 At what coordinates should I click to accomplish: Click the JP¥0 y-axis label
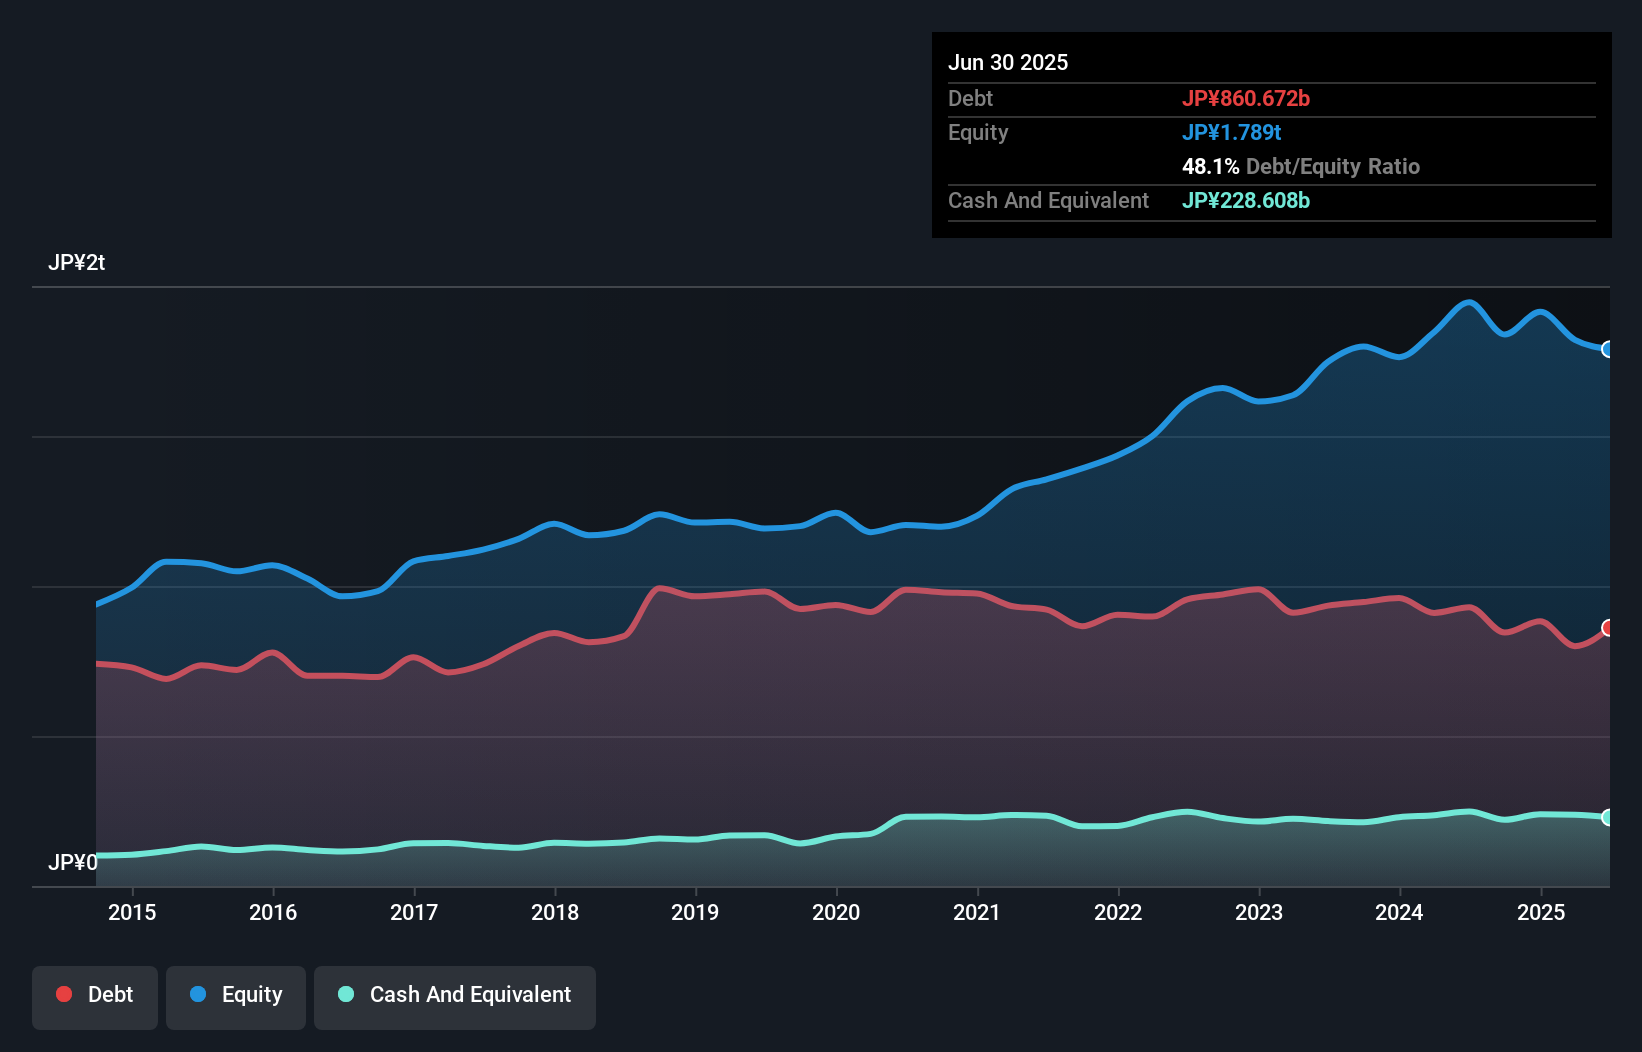point(73,862)
